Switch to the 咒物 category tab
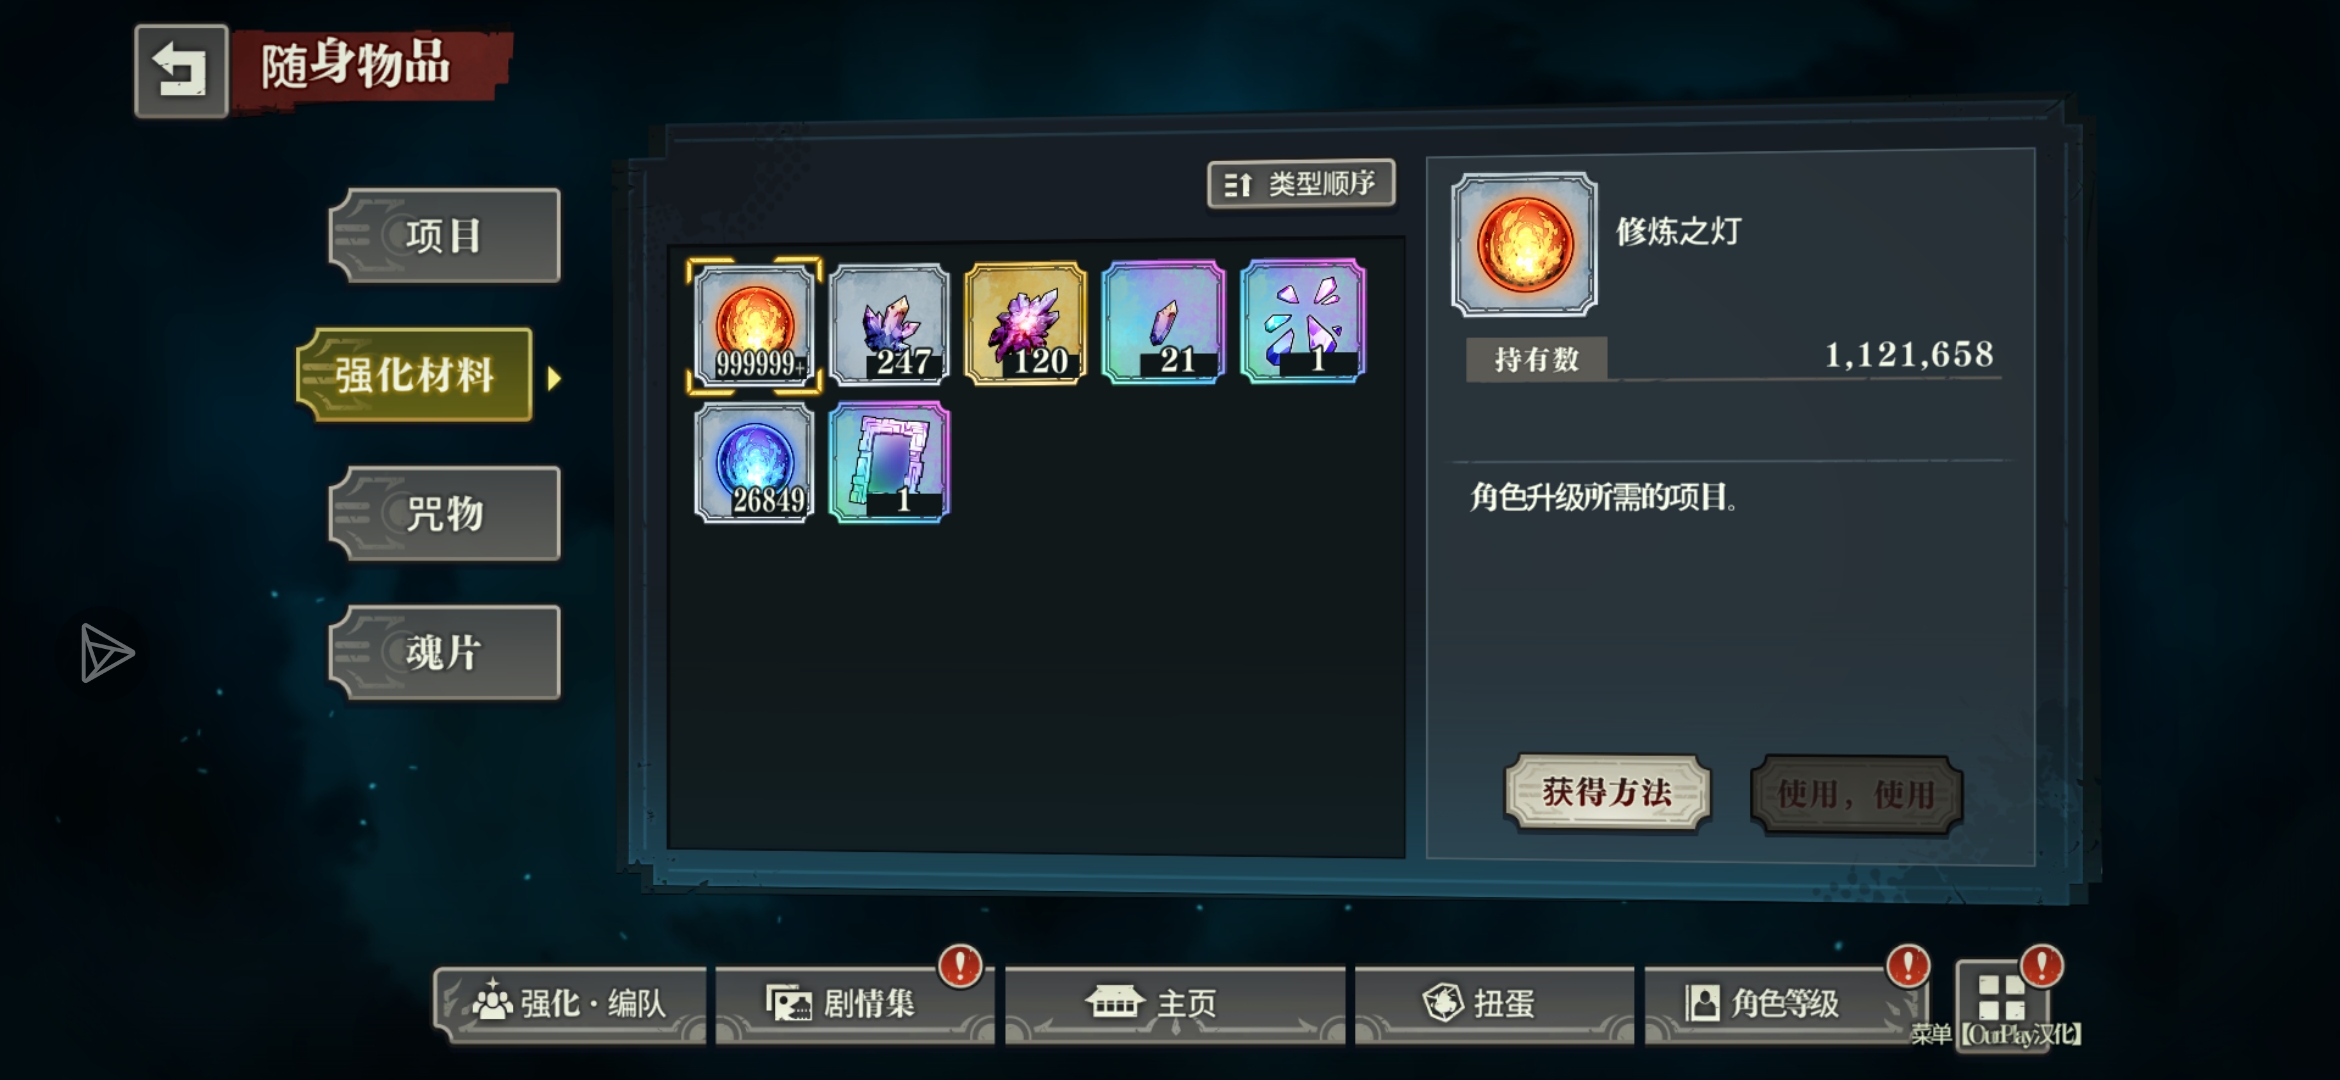 [x=445, y=514]
